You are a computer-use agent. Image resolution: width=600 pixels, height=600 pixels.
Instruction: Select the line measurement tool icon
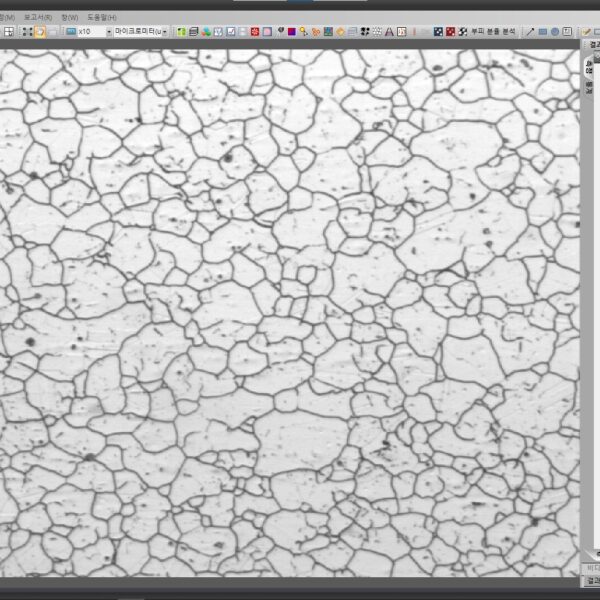(x=530, y=32)
